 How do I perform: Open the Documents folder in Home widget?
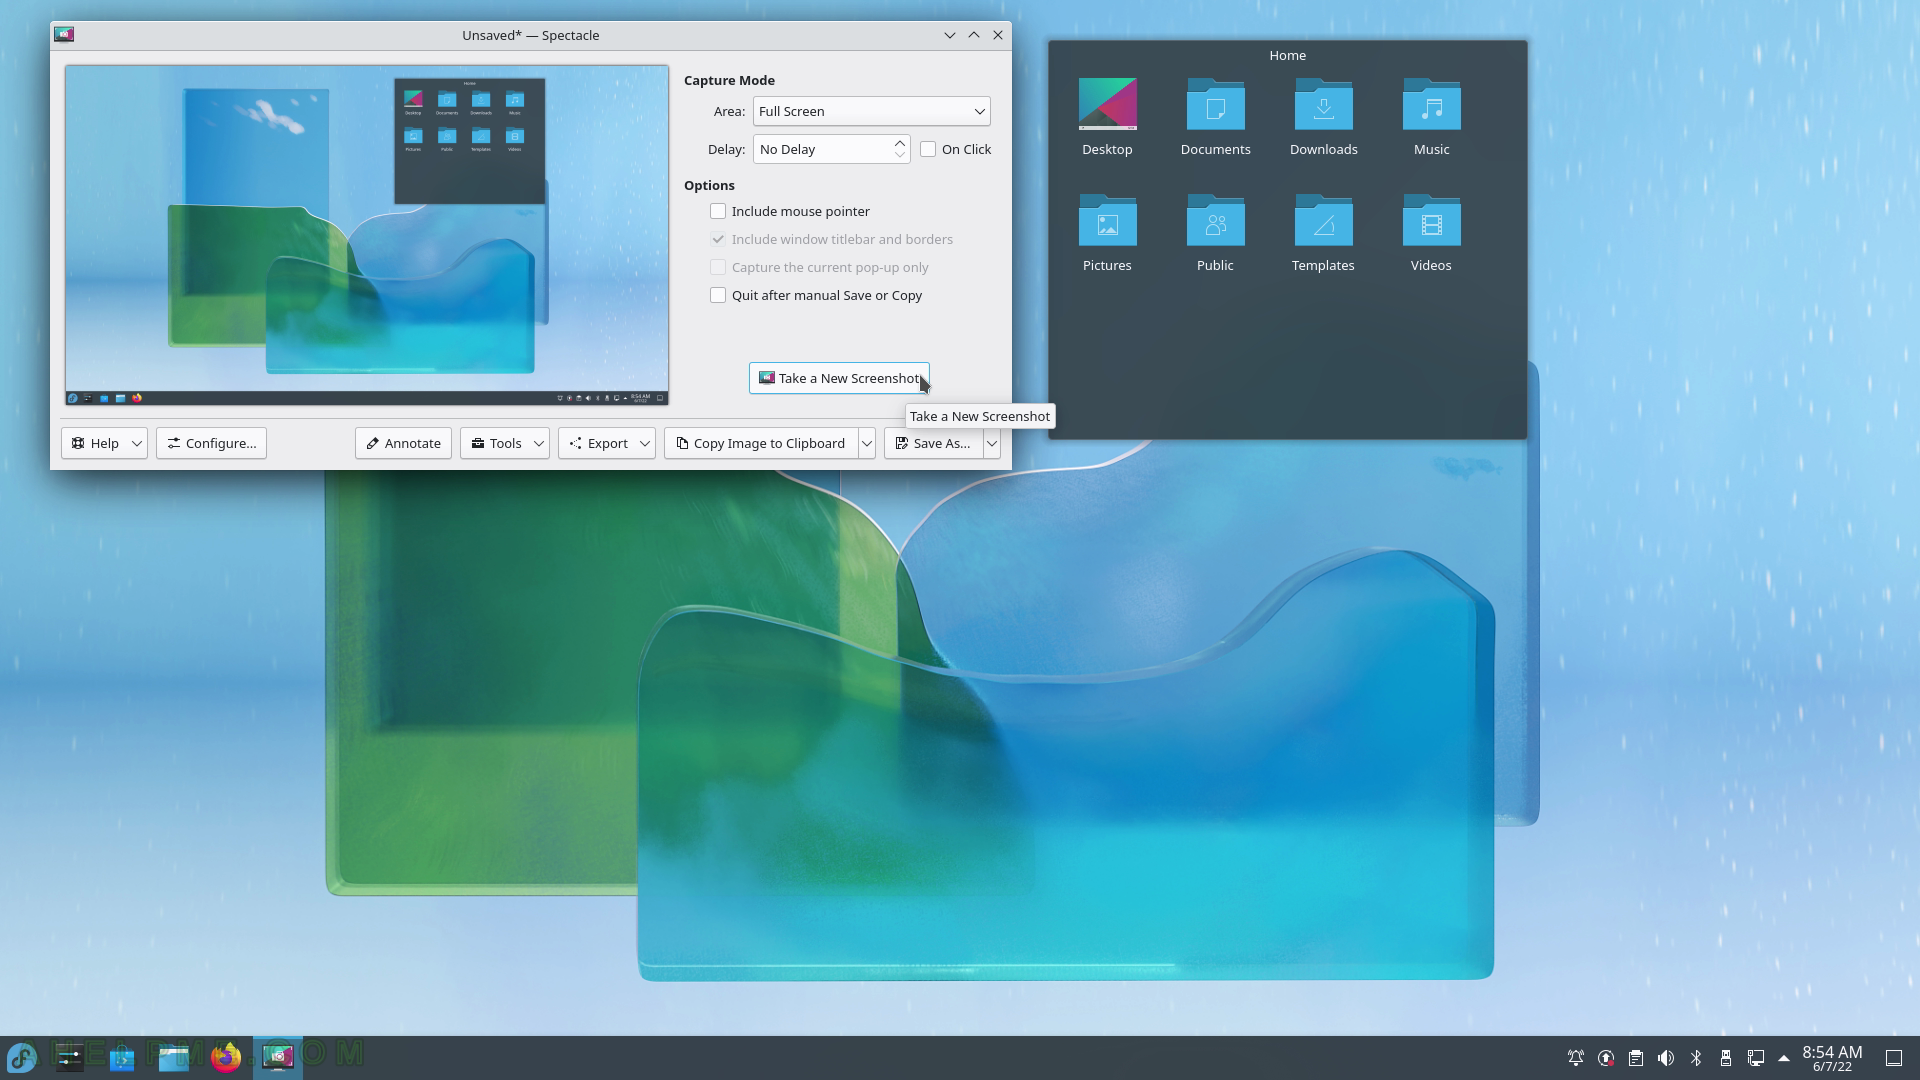(x=1215, y=117)
